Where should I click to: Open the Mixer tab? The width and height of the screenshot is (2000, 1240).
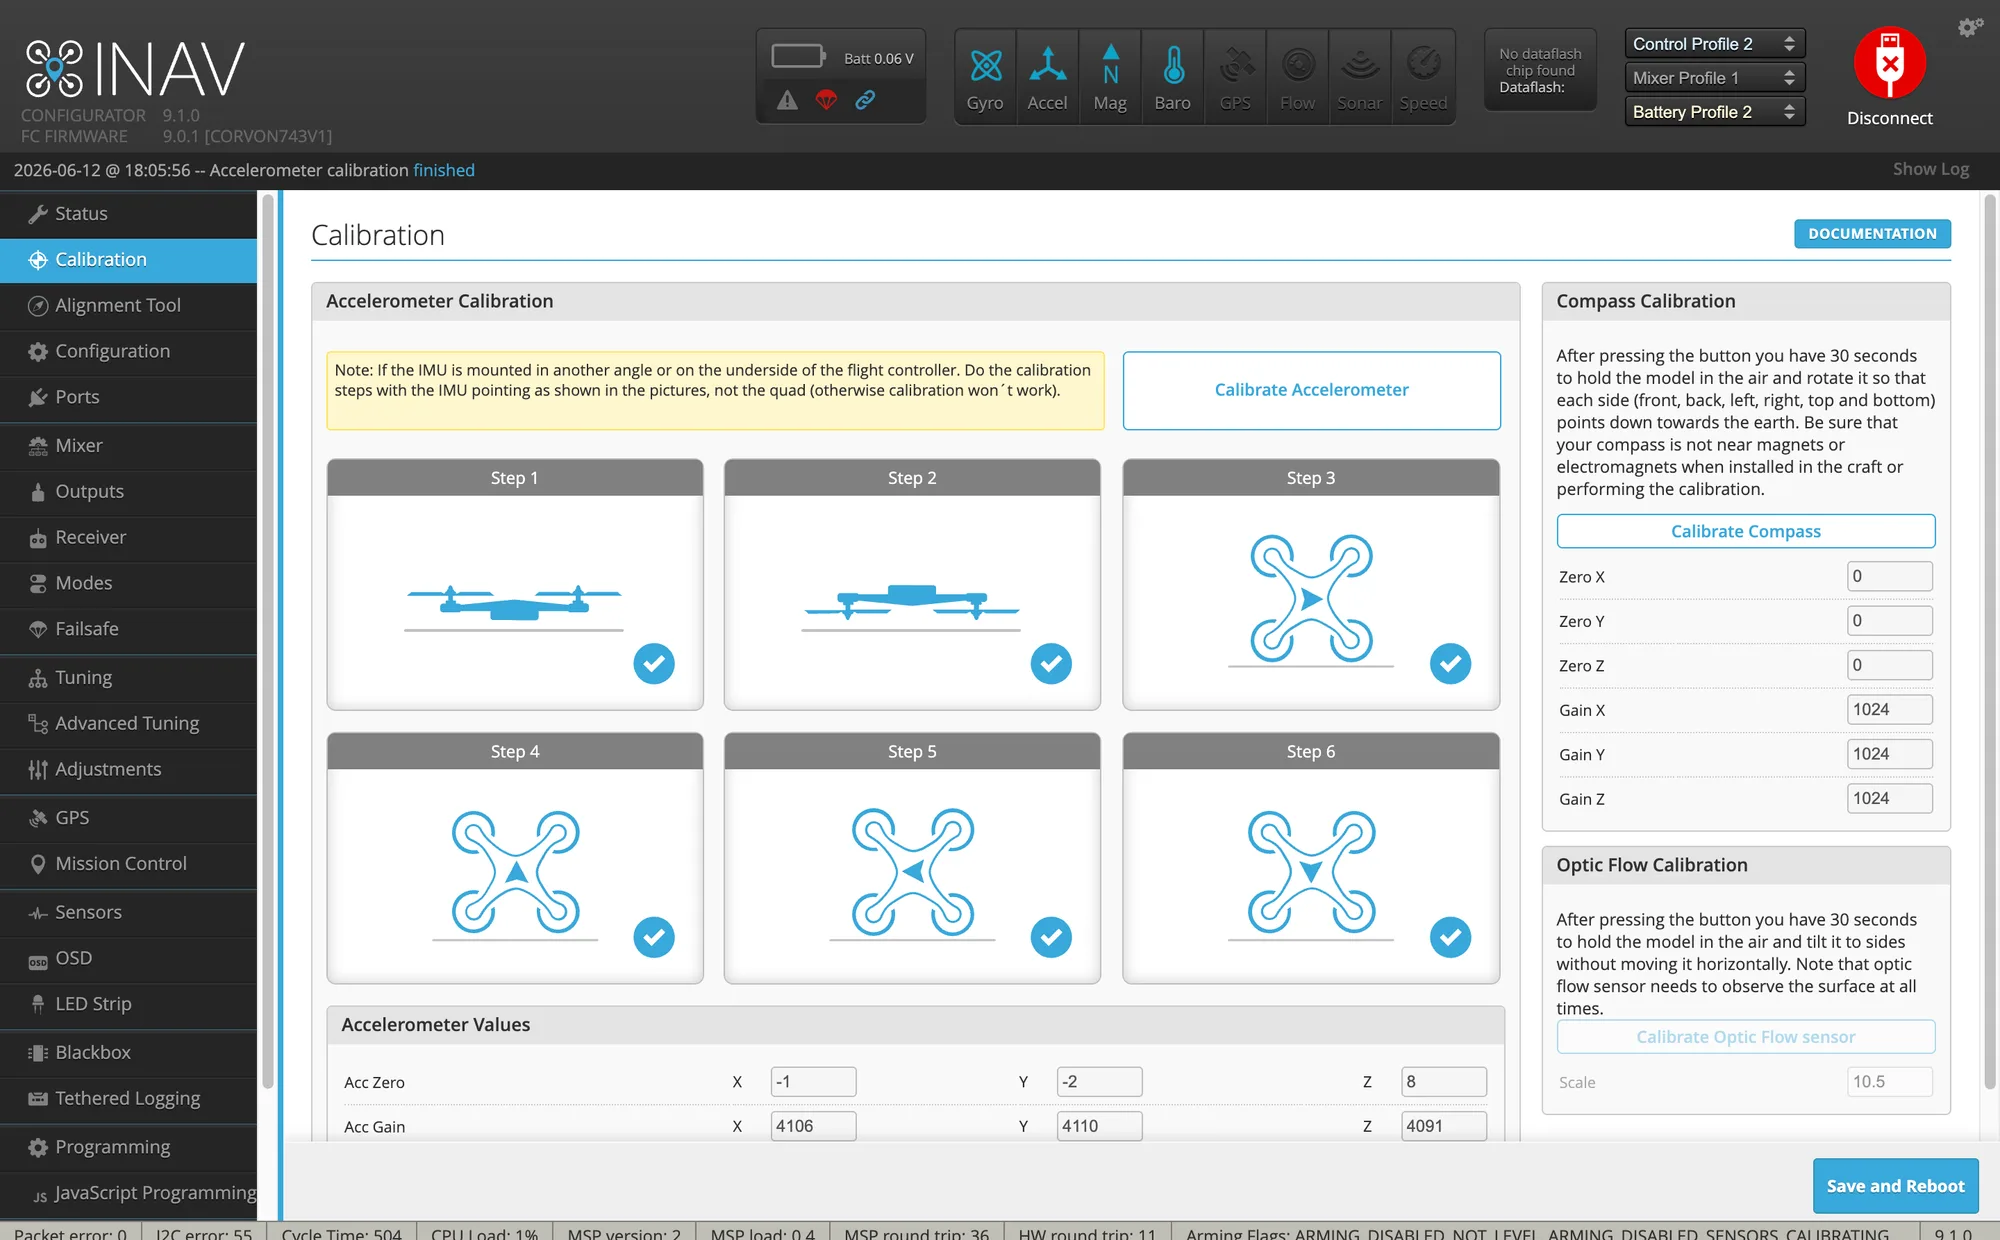(128, 445)
